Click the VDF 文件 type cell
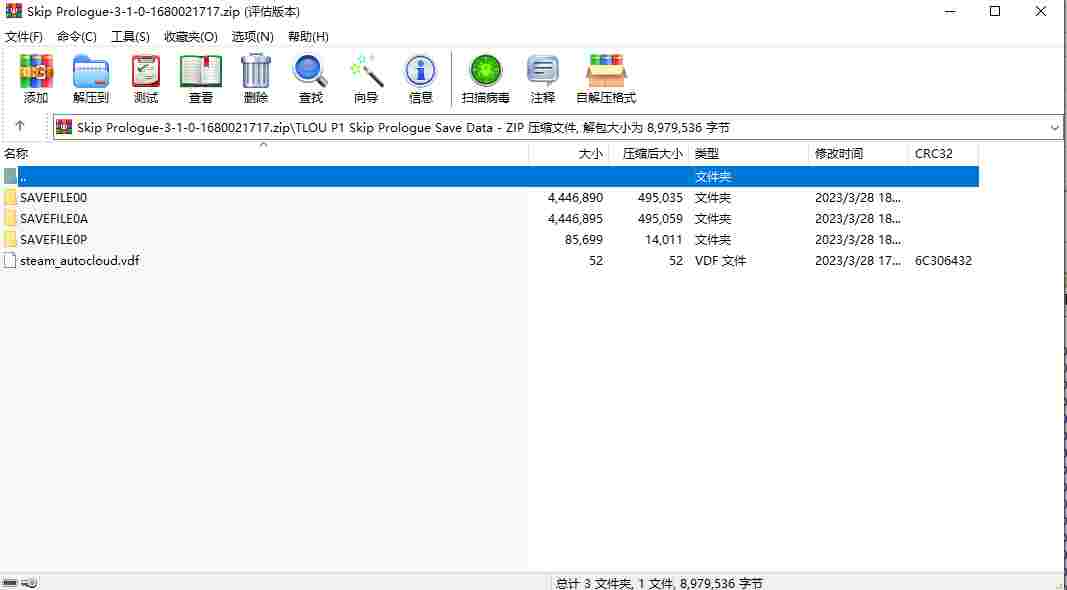 tap(721, 261)
